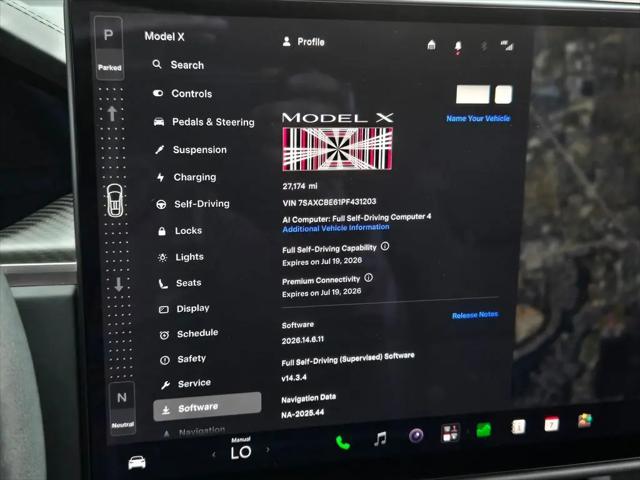Tap the Model X abstract vehicle image
The height and width of the screenshot is (480, 640).
click(x=338, y=149)
